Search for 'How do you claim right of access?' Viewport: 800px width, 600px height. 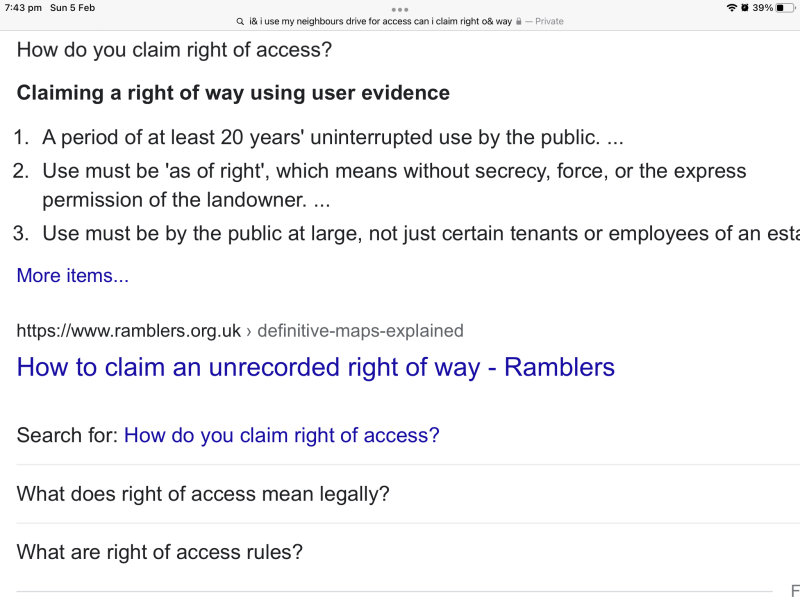tap(281, 436)
